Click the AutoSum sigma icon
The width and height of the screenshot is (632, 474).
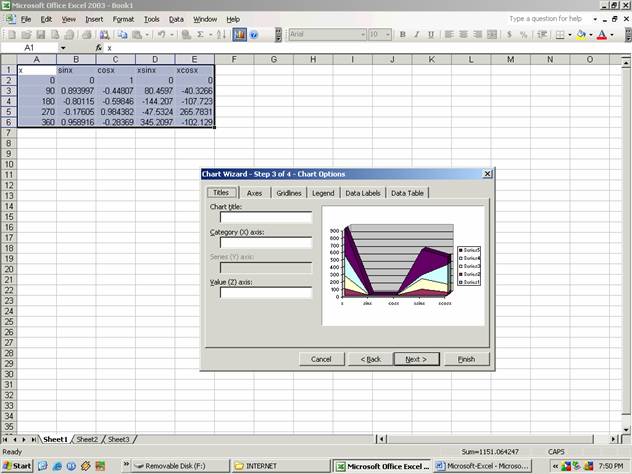[x=200, y=35]
